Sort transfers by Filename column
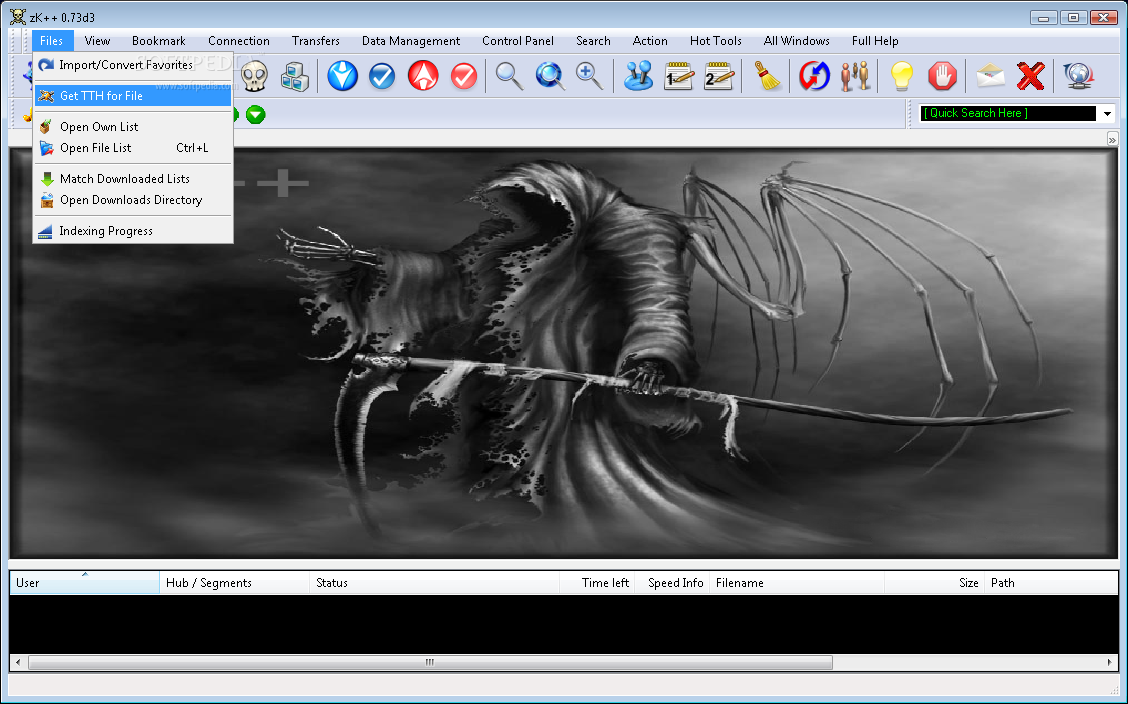Image resolution: width=1128 pixels, height=704 pixels. [x=797, y=582]
